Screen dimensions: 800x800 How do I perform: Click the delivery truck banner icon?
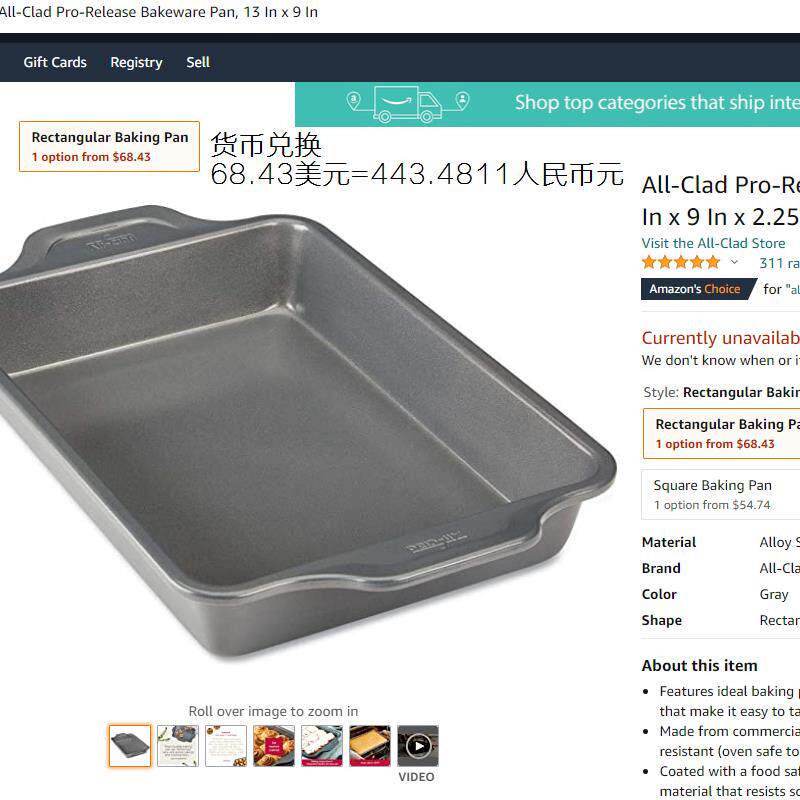407,104
